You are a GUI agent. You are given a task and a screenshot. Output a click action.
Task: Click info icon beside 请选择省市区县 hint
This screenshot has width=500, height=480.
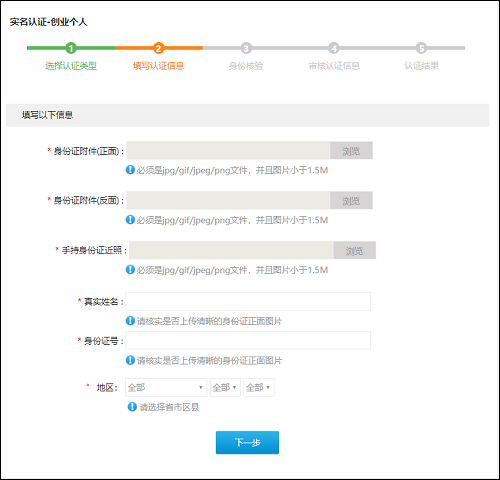(x=132, y=407)
